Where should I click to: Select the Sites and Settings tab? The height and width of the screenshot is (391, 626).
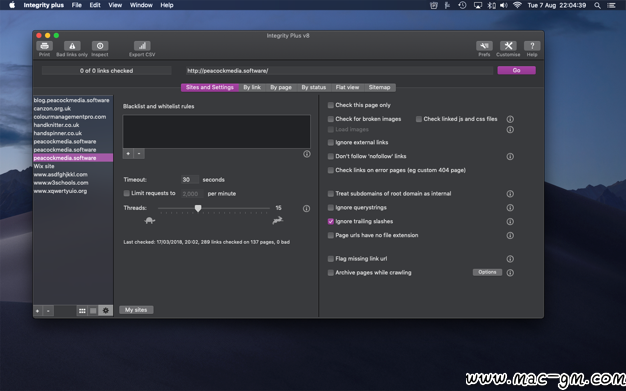pyautogui.click(x=210, y=87)
